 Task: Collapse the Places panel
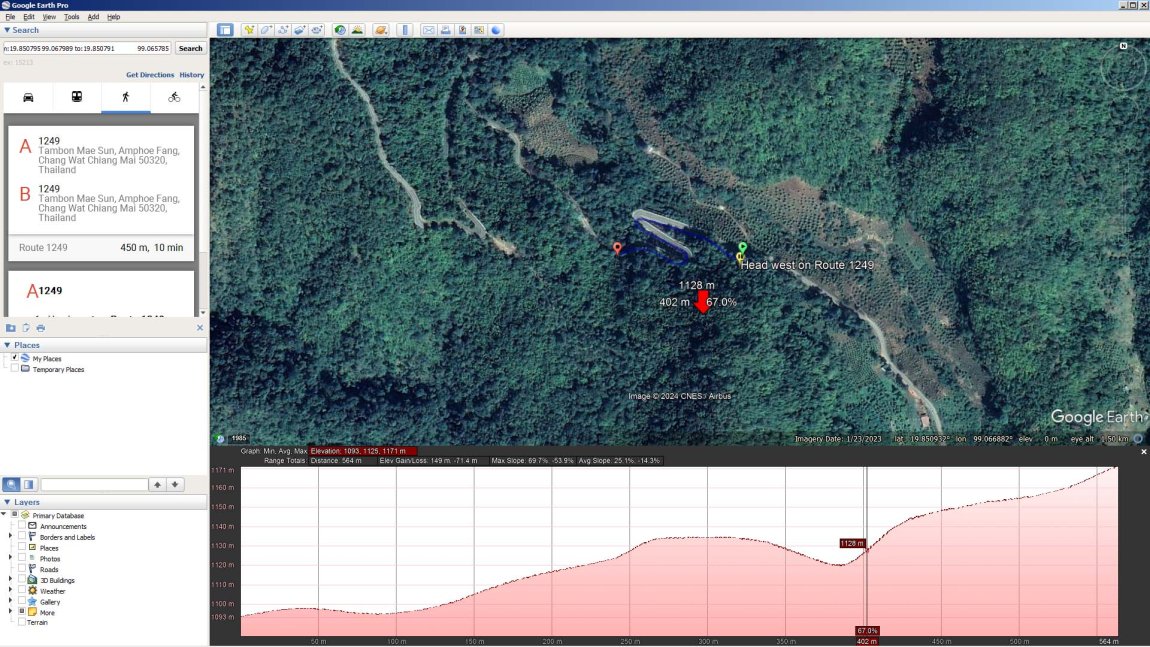7,344
